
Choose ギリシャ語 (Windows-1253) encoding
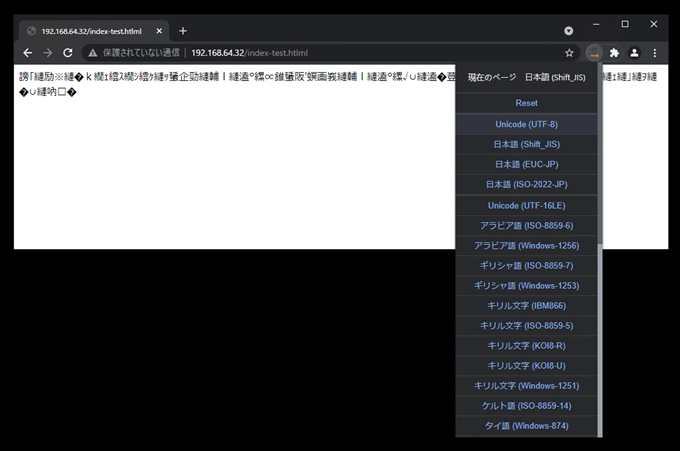(x=526, y=286)
